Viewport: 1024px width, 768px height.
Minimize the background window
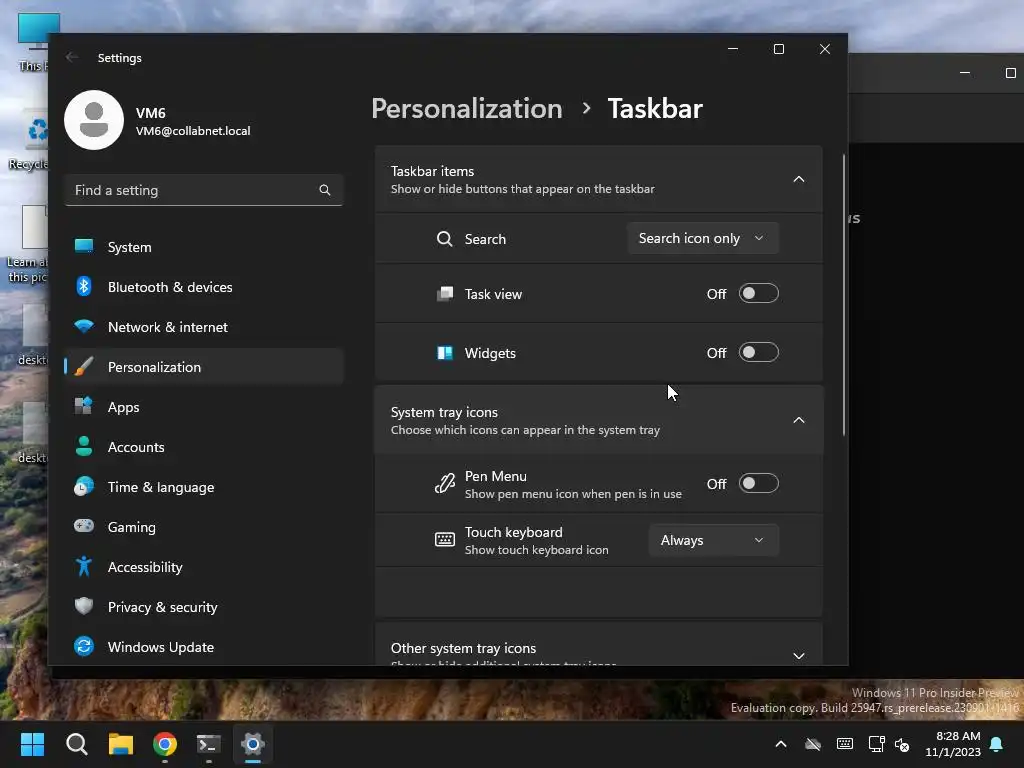point(965,73)
